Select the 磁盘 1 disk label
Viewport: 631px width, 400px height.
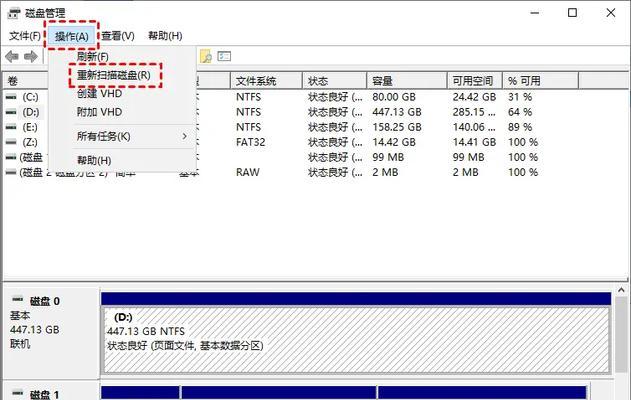coord(45,394)
